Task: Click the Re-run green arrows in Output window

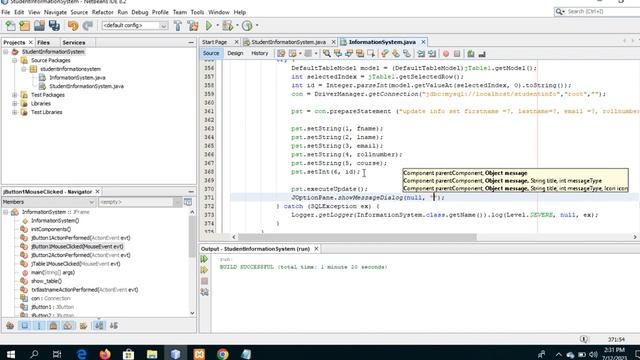Action: tap(204, 259)
